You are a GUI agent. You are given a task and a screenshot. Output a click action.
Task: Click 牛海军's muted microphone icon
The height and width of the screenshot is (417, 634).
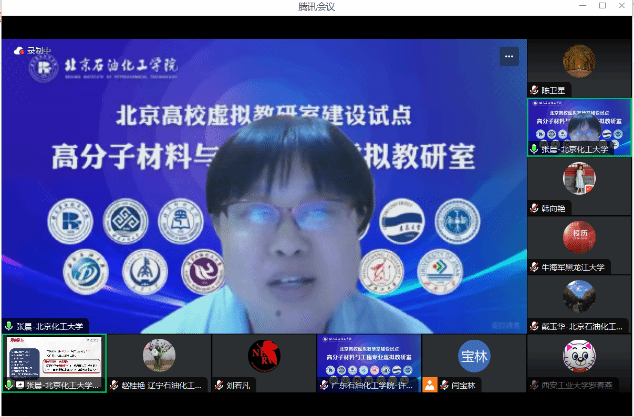pos(535,267)
